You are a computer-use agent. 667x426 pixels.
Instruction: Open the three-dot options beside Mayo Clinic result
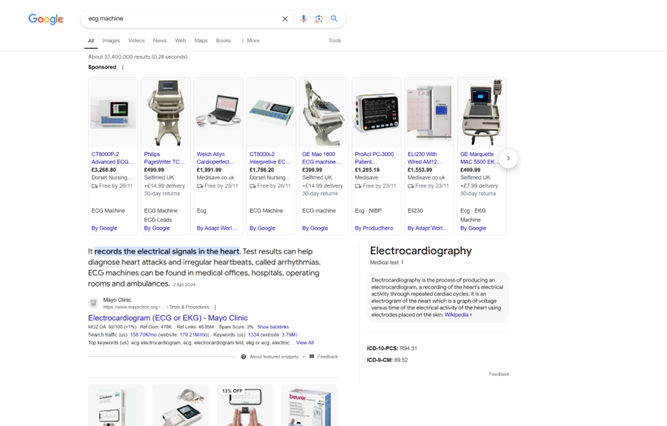[215, 307]
